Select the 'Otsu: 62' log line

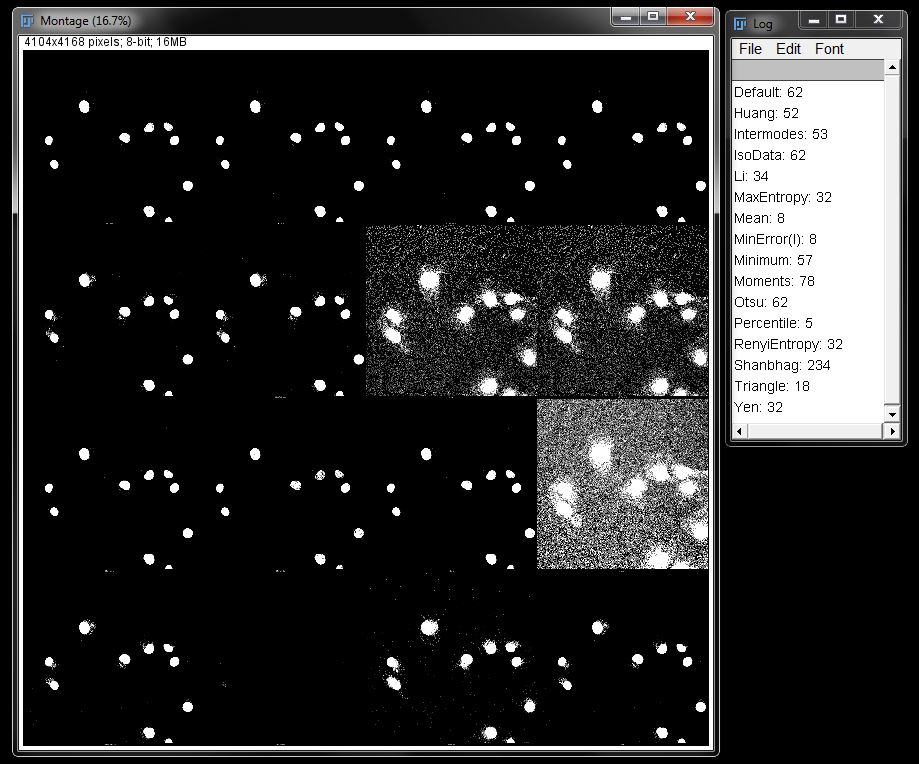761,302
